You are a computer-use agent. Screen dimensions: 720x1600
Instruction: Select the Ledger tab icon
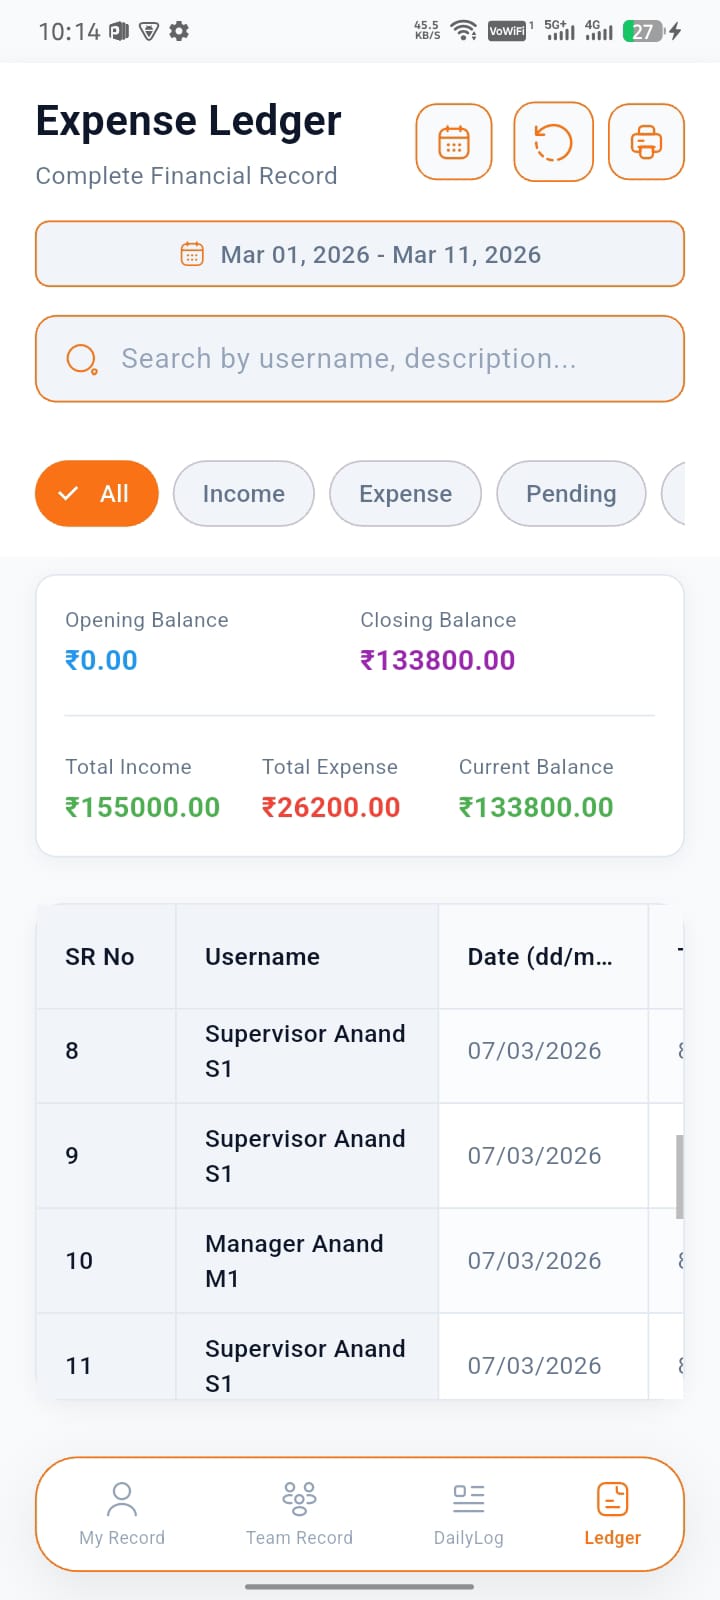(x=612, y=1502)
